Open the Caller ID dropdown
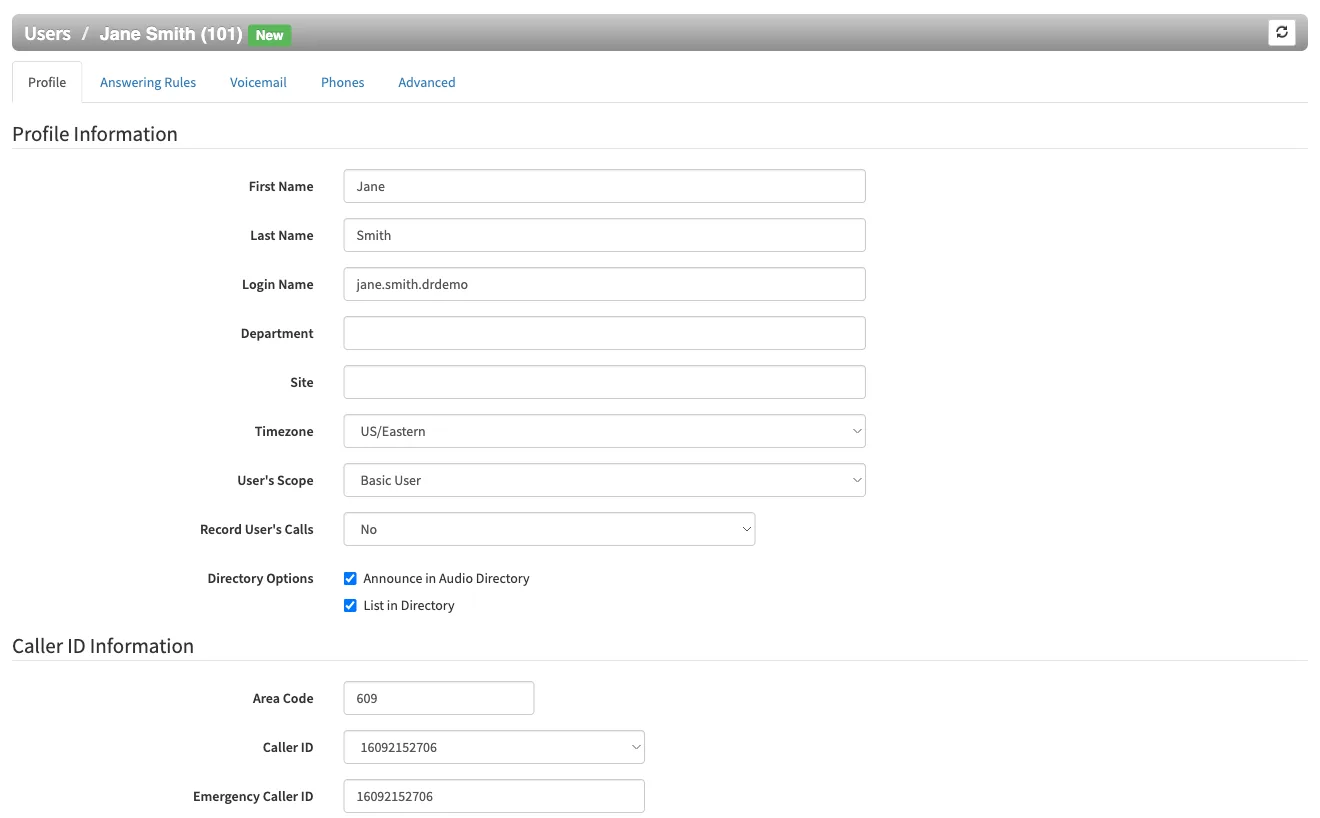Viewport: 1320px width, 818px height. pyautogui.click(x=494, y=747)
